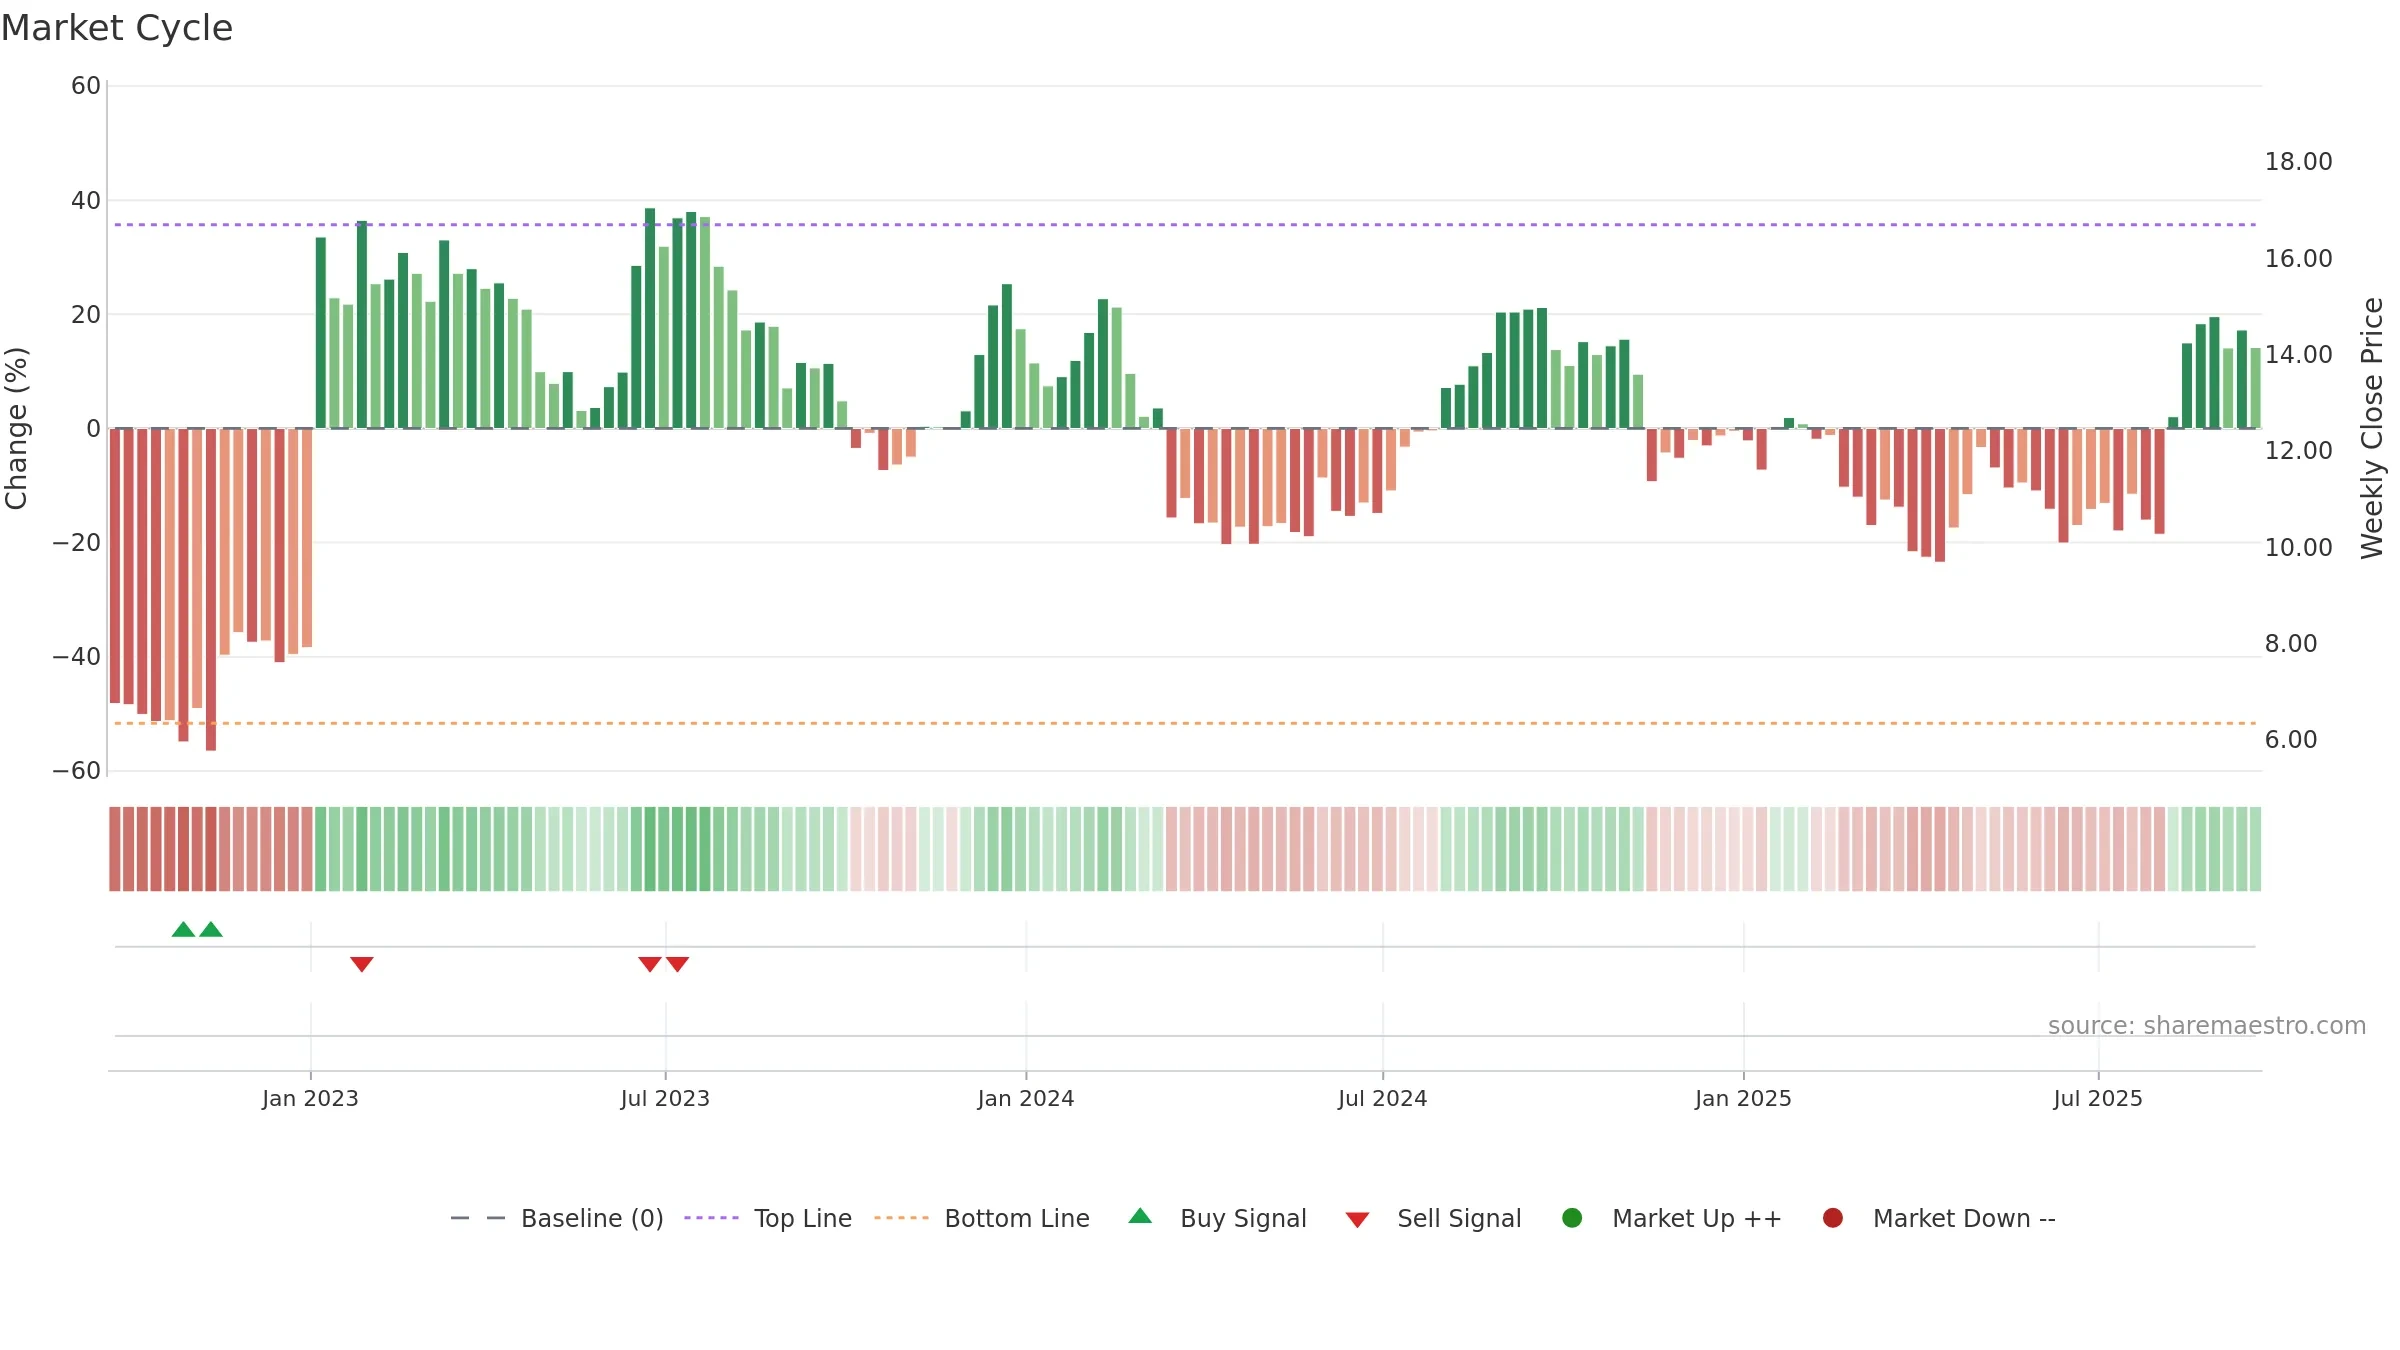Click the −40 tick label on the left axis
This screenshot has height=1350, width=2400.
click(77, 656)
